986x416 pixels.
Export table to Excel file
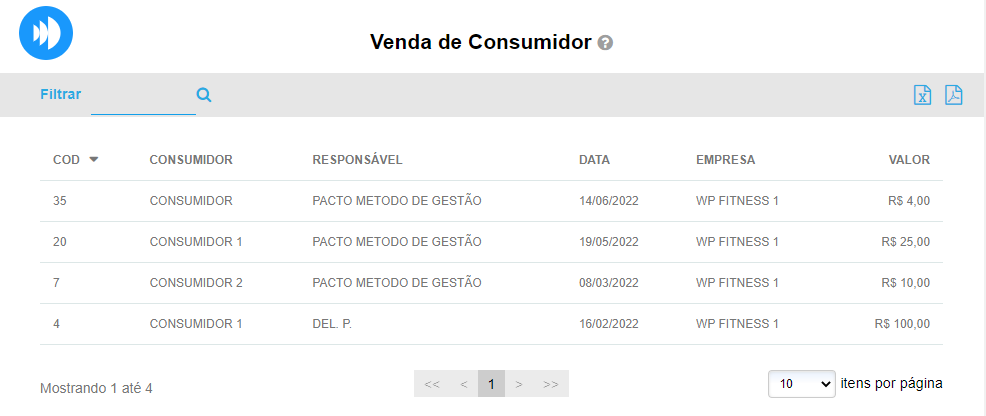point(922,95)
